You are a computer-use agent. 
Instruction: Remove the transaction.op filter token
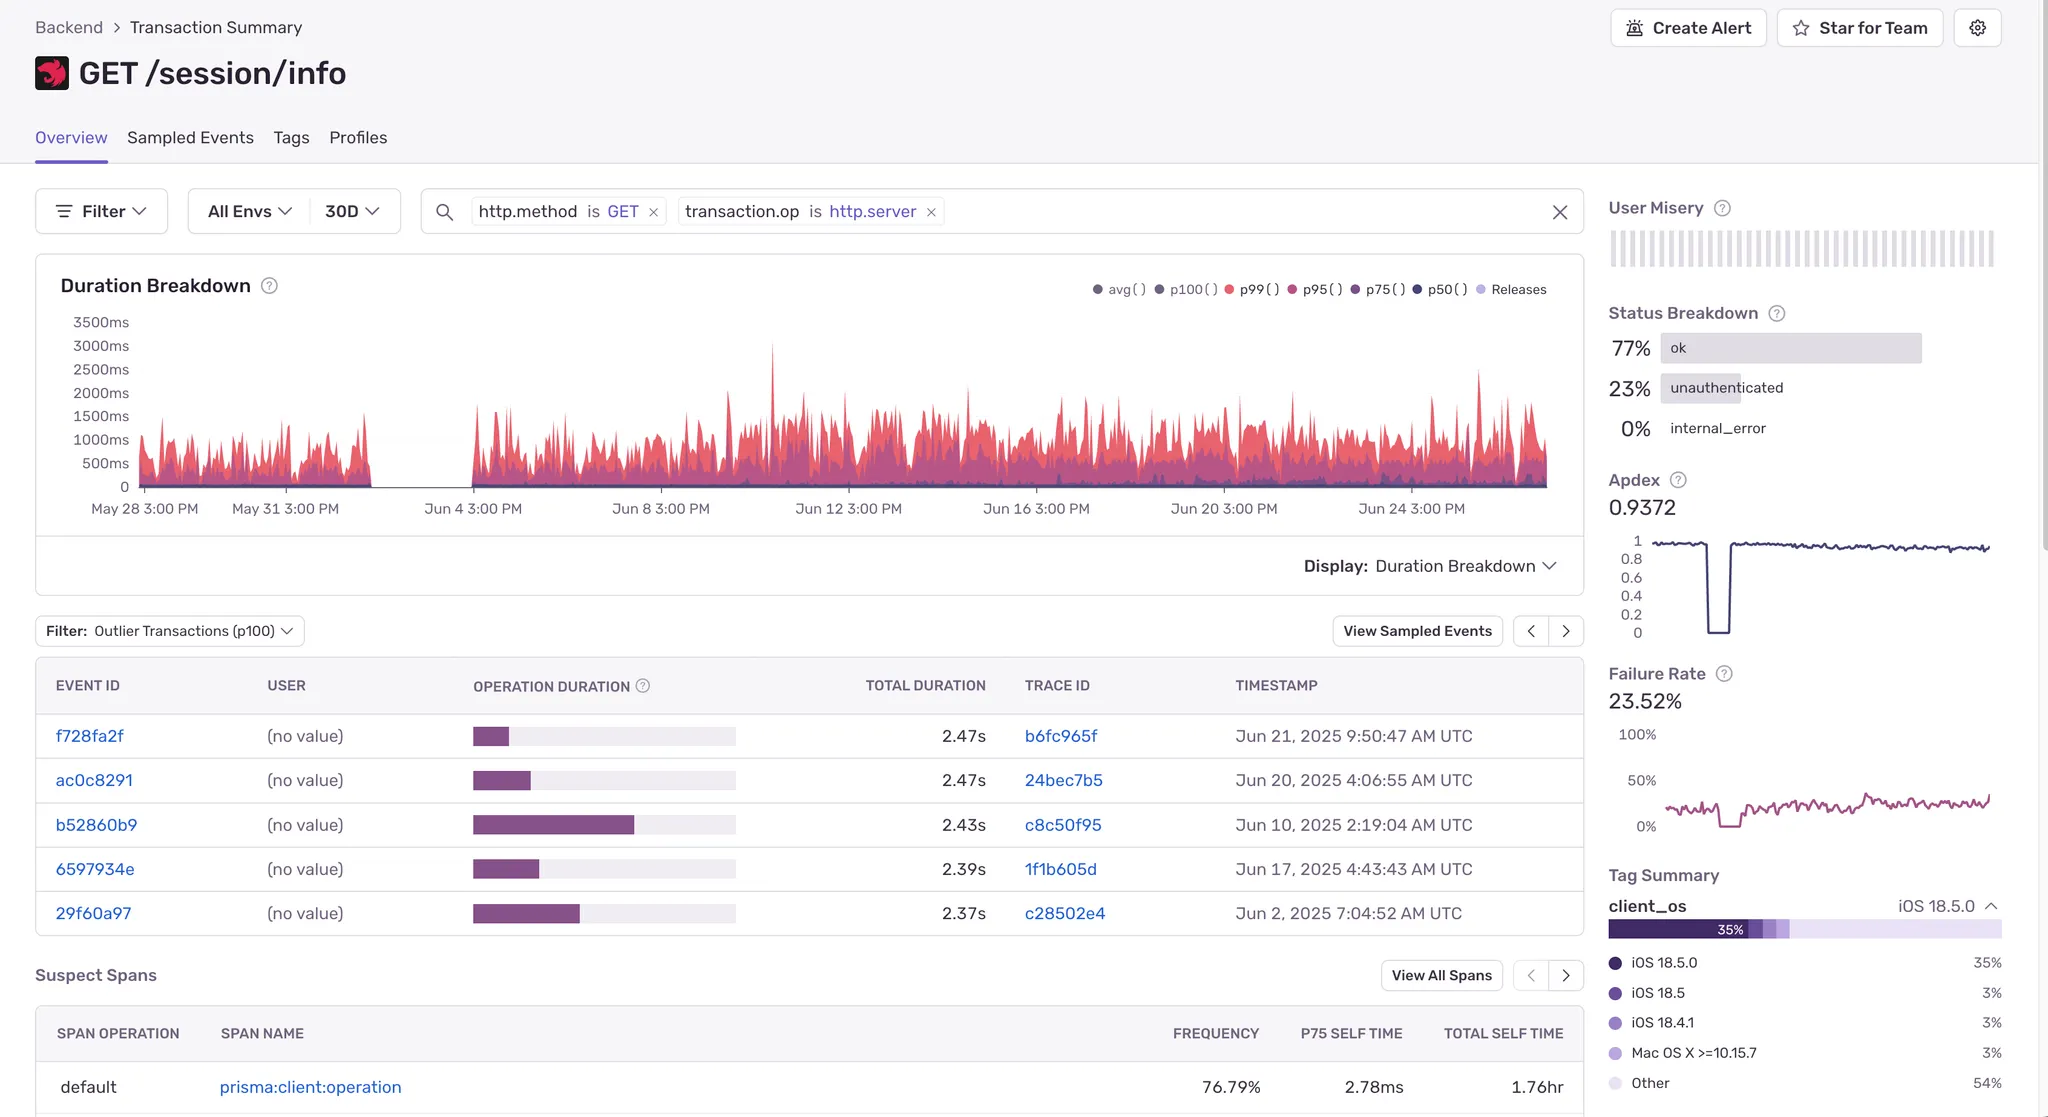click(x=931, y=212)
